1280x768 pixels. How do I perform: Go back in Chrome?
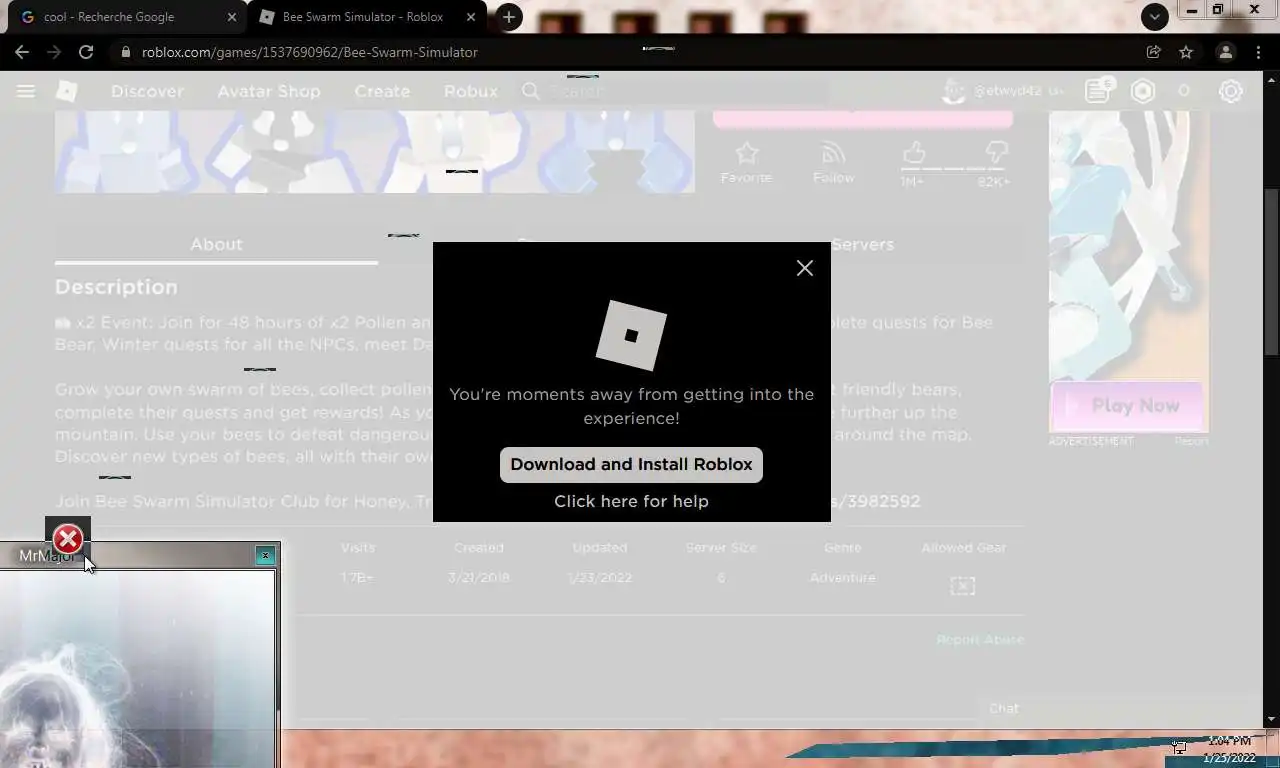(22, 52)
